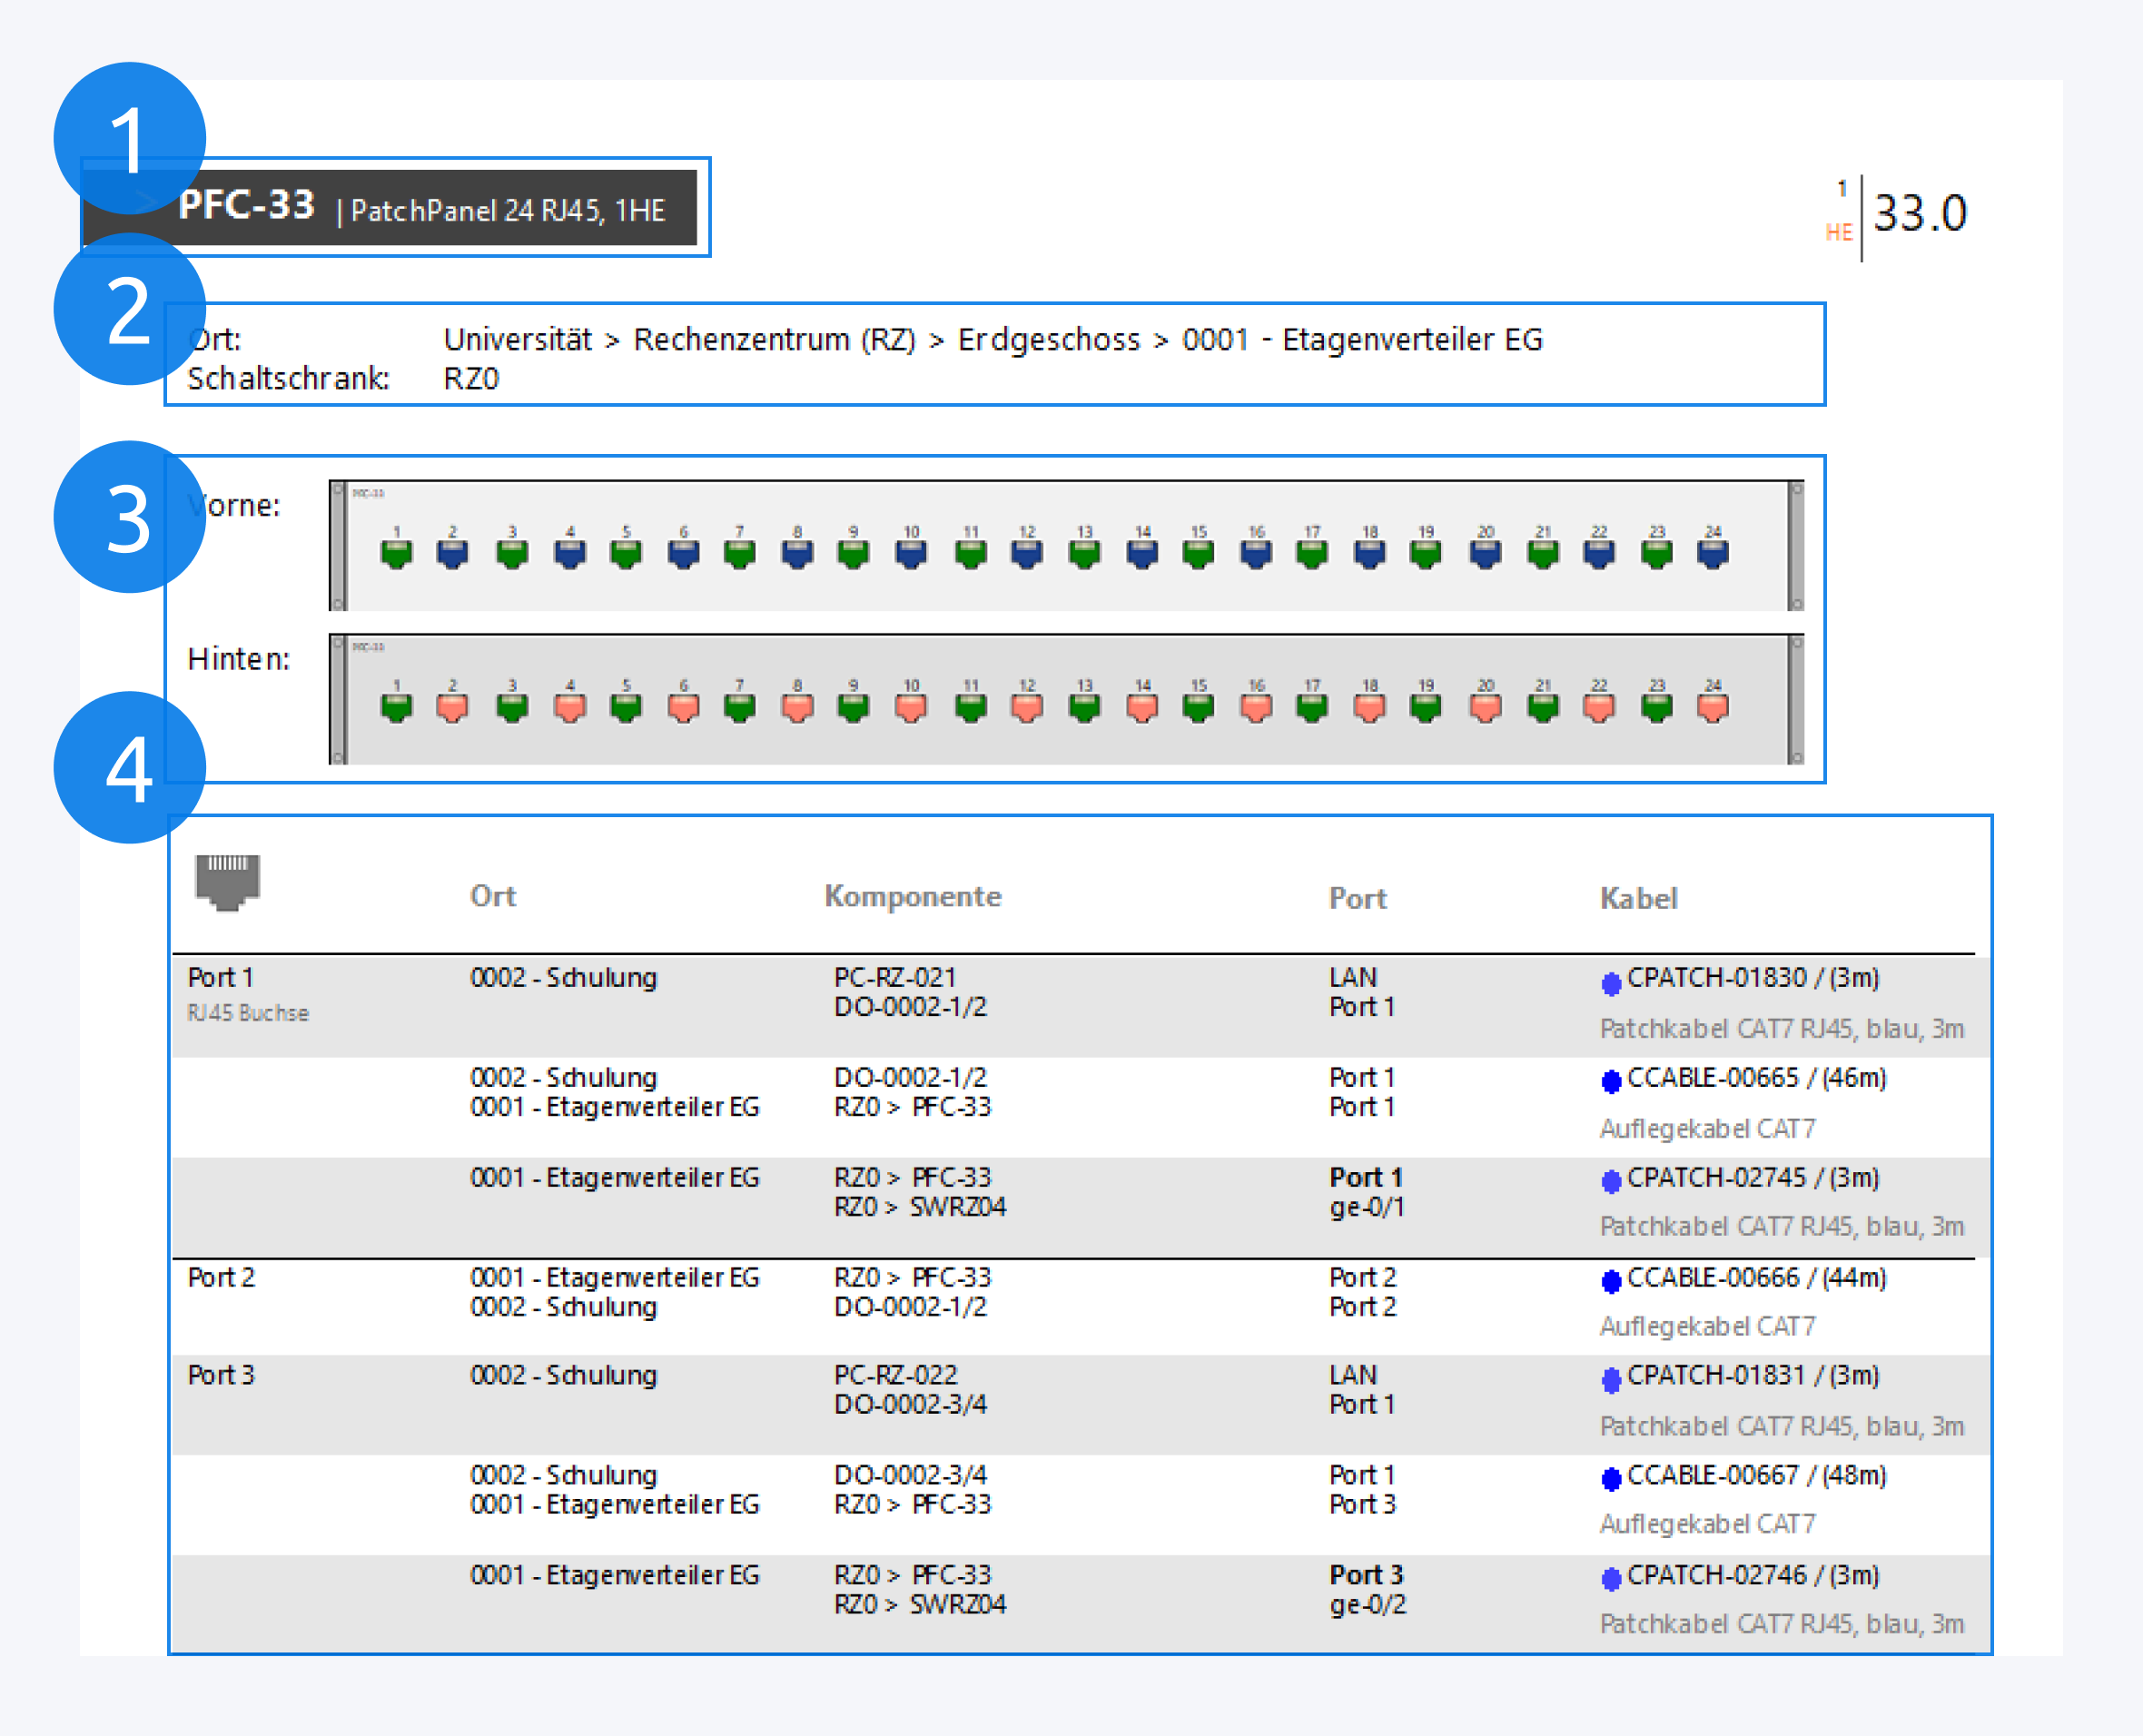Click front panel port 12 blue jack
The width and height of the screenshot is (2143, 1736).
(x=1026, y=552)
